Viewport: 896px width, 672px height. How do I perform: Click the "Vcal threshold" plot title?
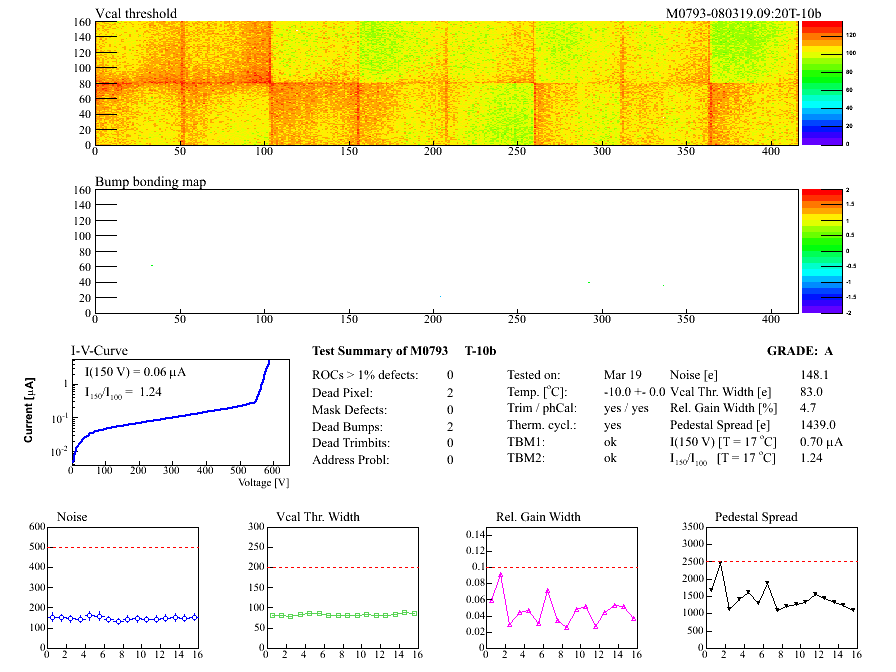click(x=136, y=13)
